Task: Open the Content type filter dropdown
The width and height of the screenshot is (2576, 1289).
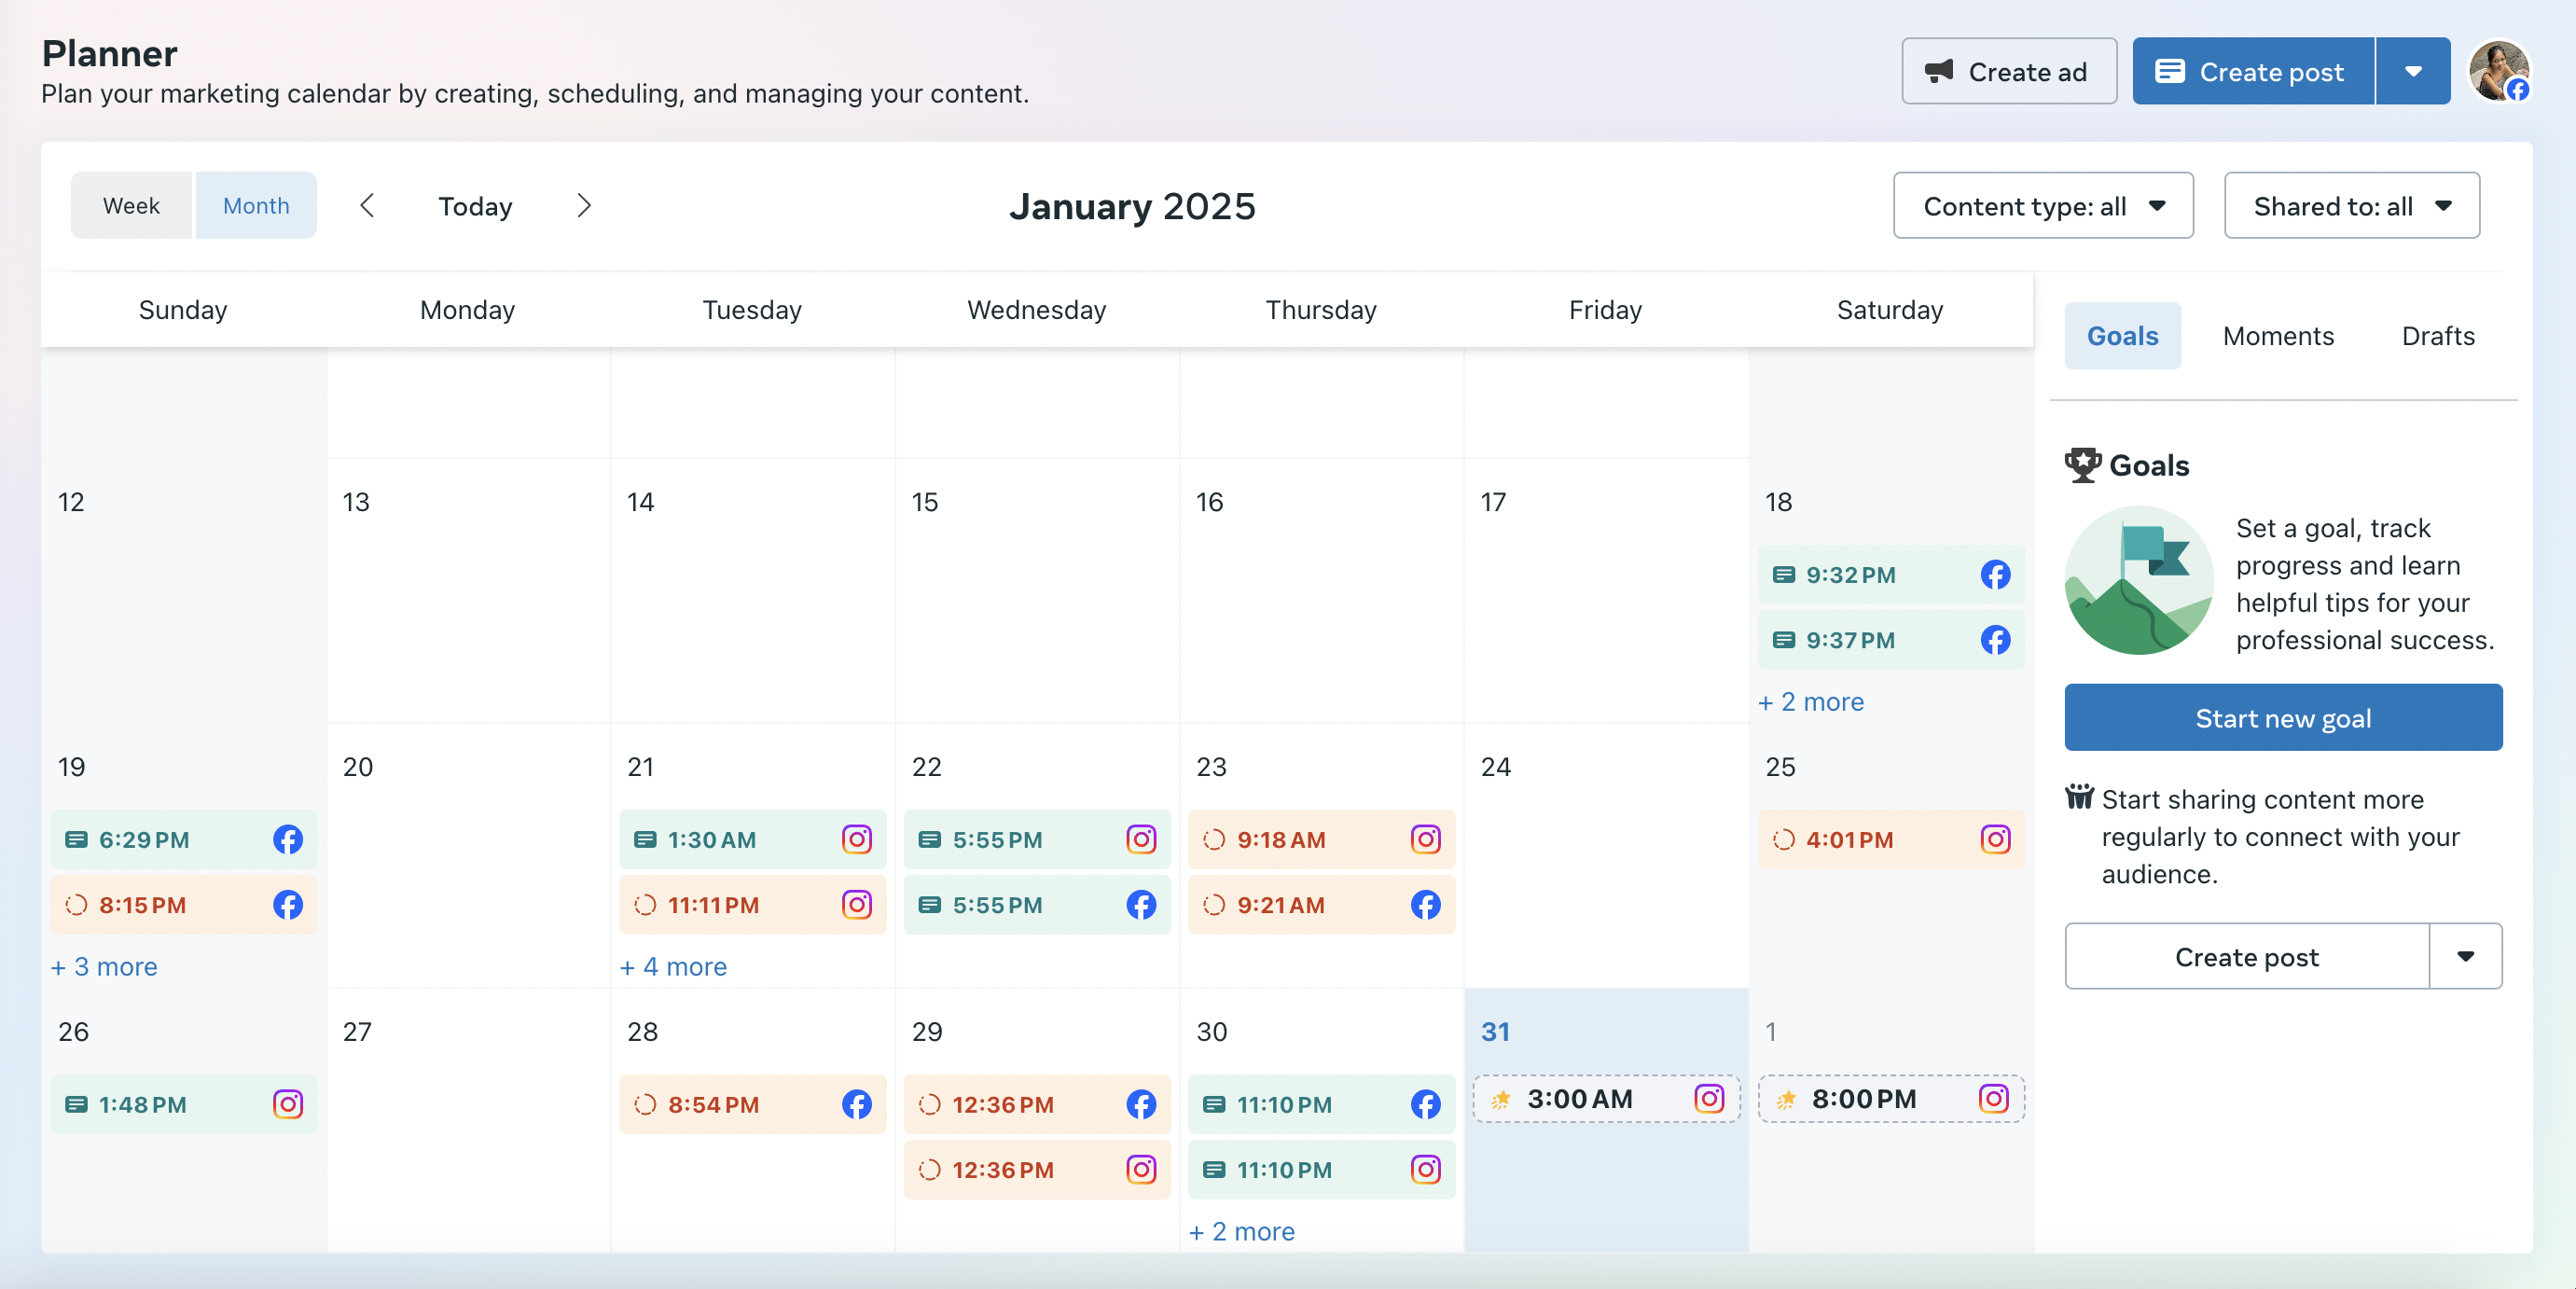Action: (2042, 206)
